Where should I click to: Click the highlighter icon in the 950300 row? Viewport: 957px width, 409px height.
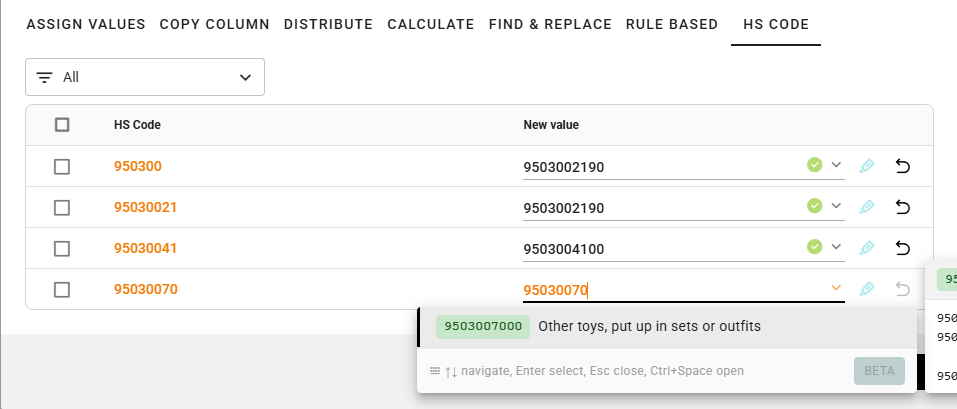(867, 166)
